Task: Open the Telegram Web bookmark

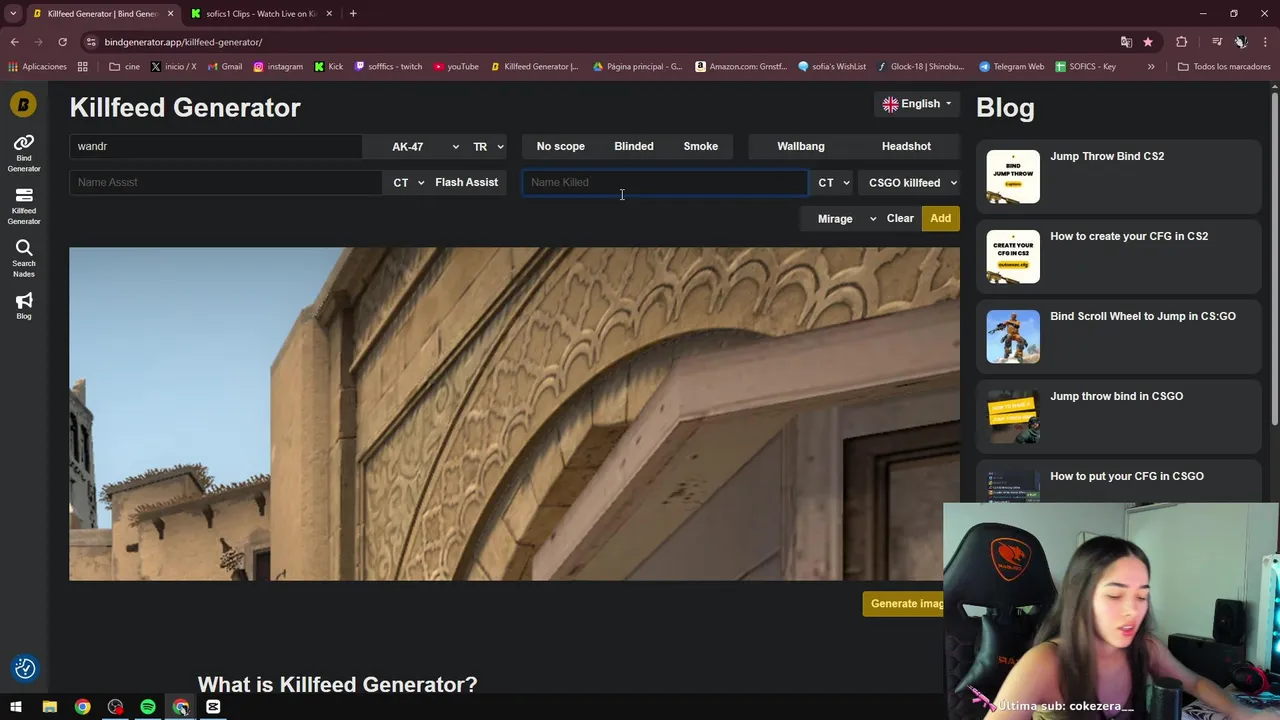Action: click(x=1012, y=66)
